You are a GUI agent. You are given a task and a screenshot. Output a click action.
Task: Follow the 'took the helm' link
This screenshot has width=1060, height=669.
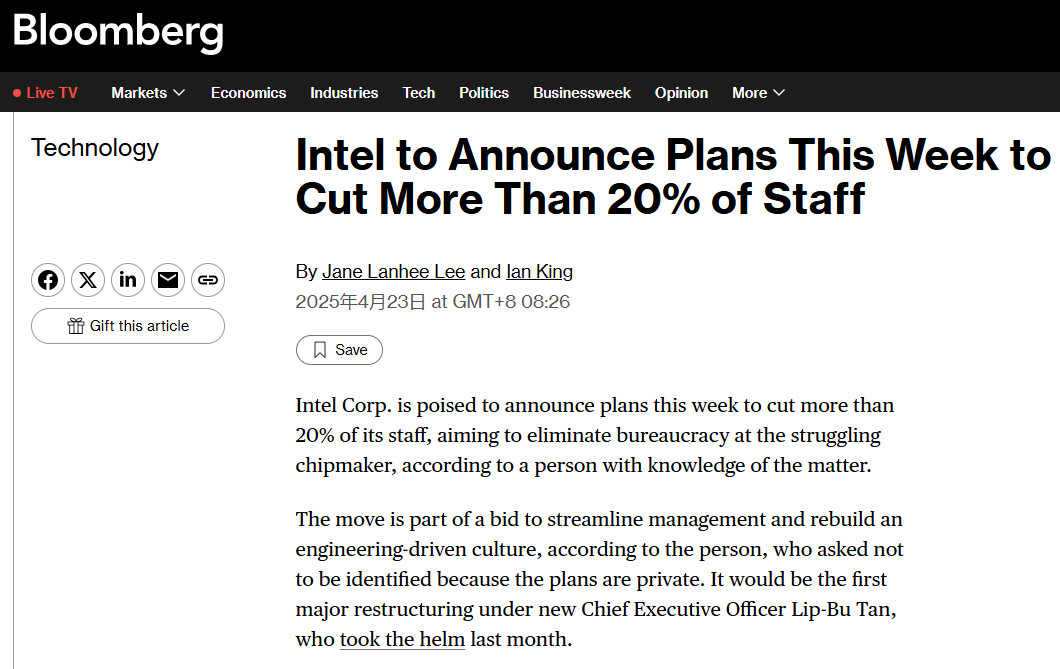[x=402, y=639]
